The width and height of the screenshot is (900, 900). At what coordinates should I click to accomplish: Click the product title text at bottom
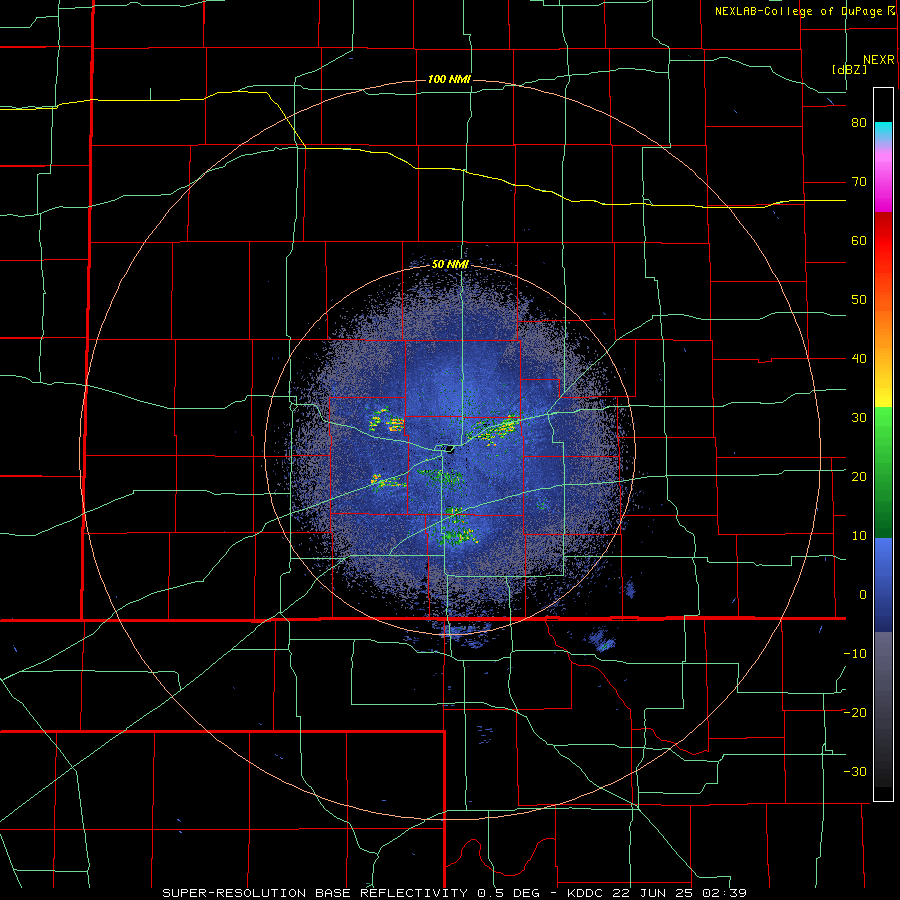pos(454,893)
